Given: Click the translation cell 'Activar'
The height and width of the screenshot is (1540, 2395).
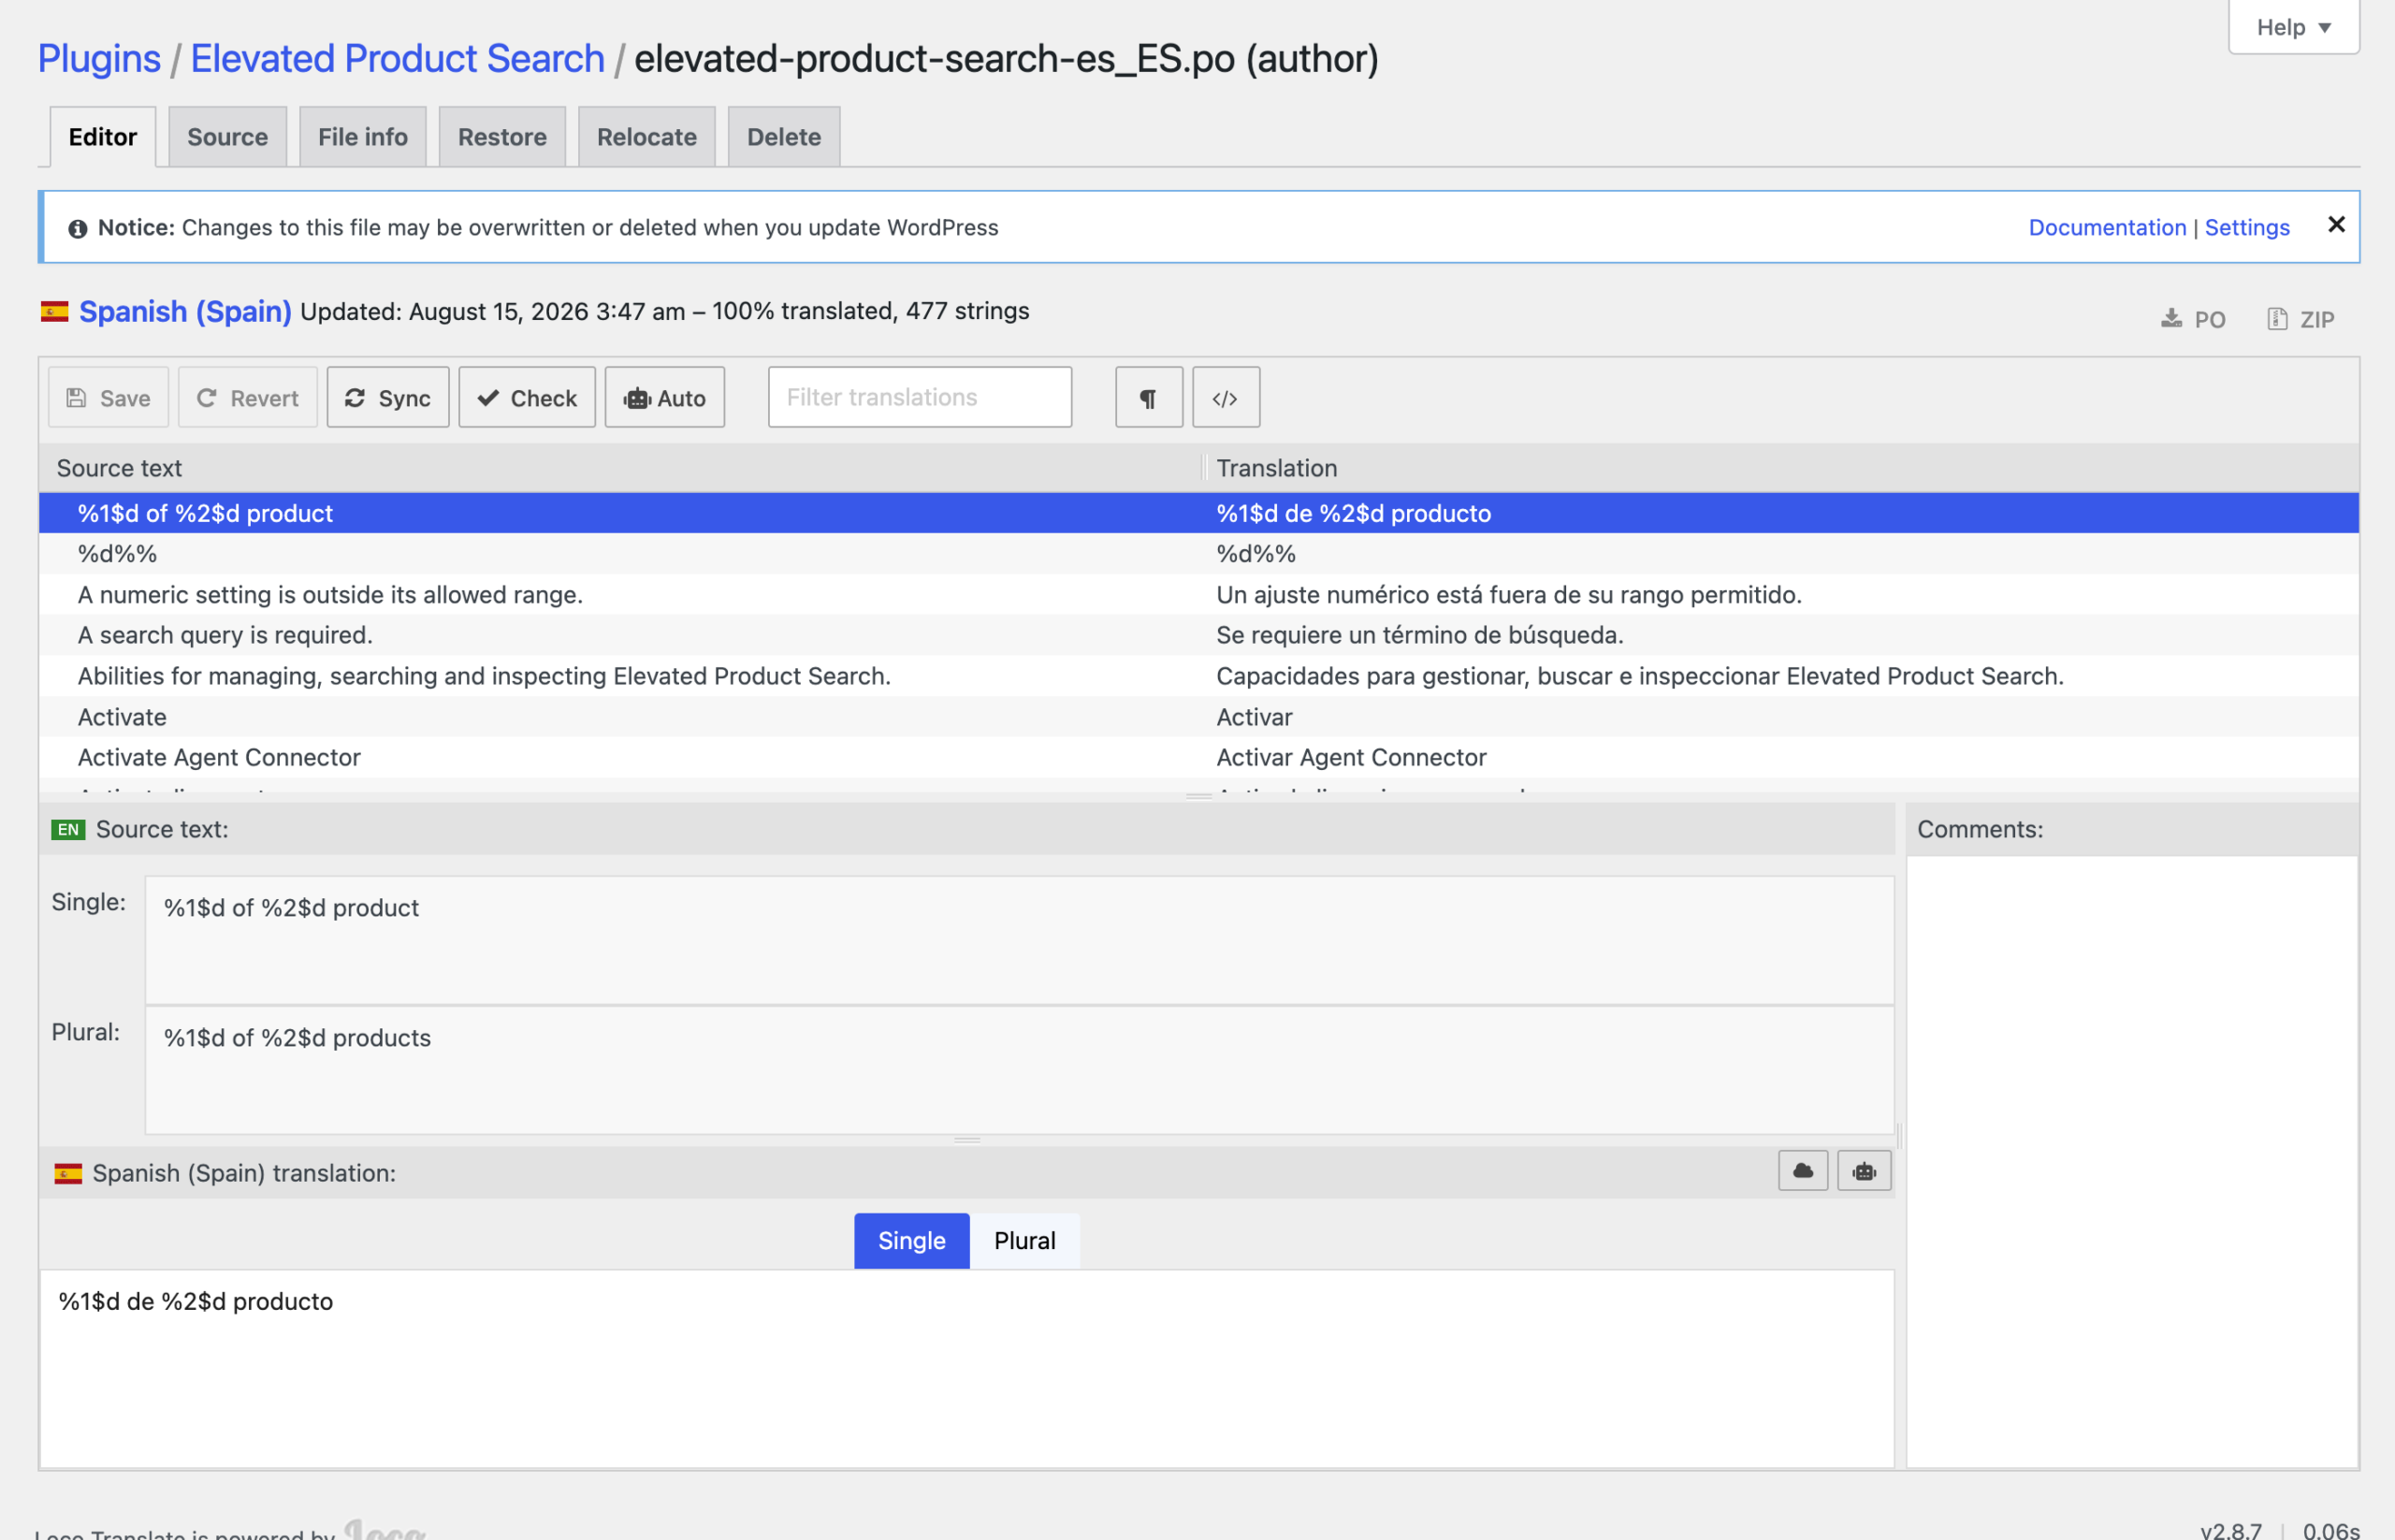Looking at the screenshot, I should [x=1254, y=717].
